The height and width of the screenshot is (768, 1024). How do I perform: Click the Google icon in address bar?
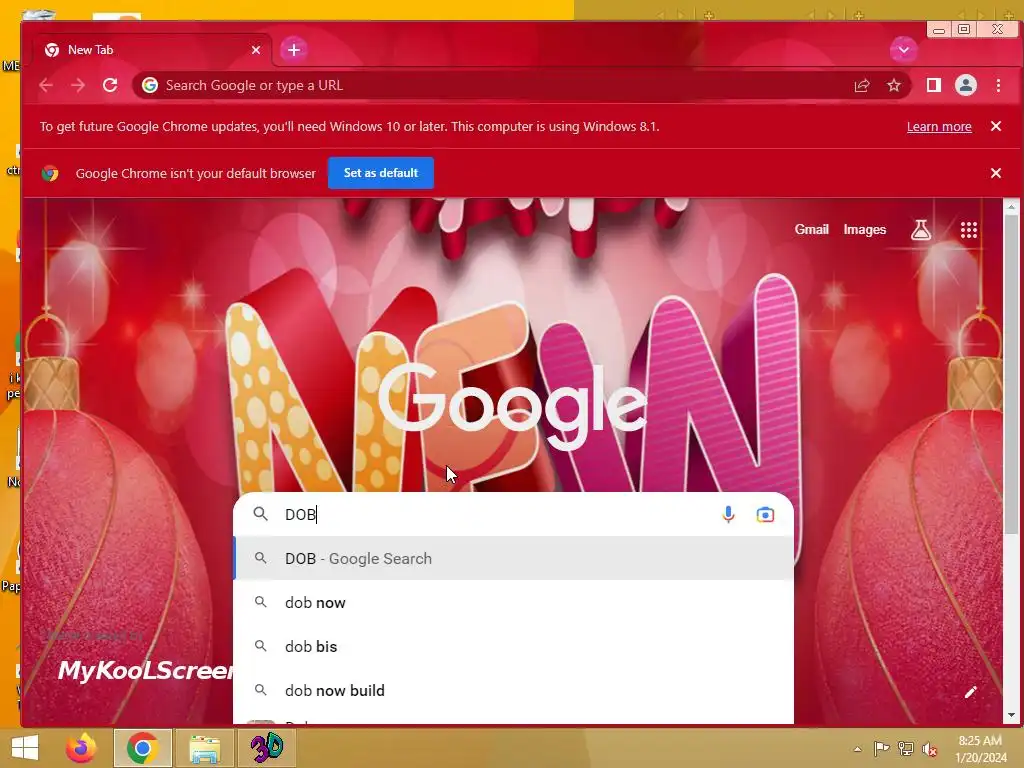(x=150, y=86)
